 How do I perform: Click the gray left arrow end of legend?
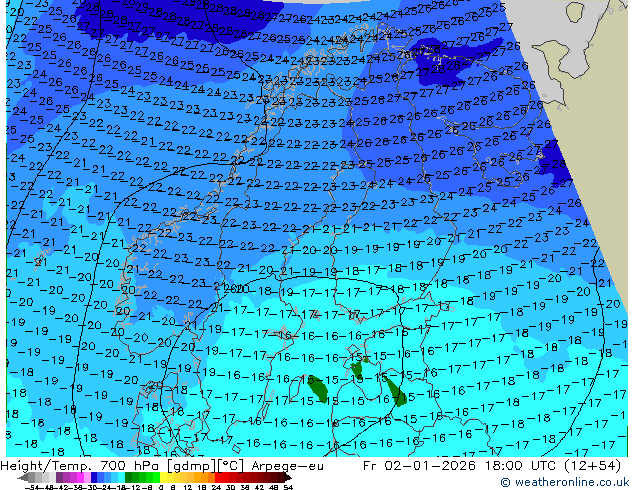23,477
